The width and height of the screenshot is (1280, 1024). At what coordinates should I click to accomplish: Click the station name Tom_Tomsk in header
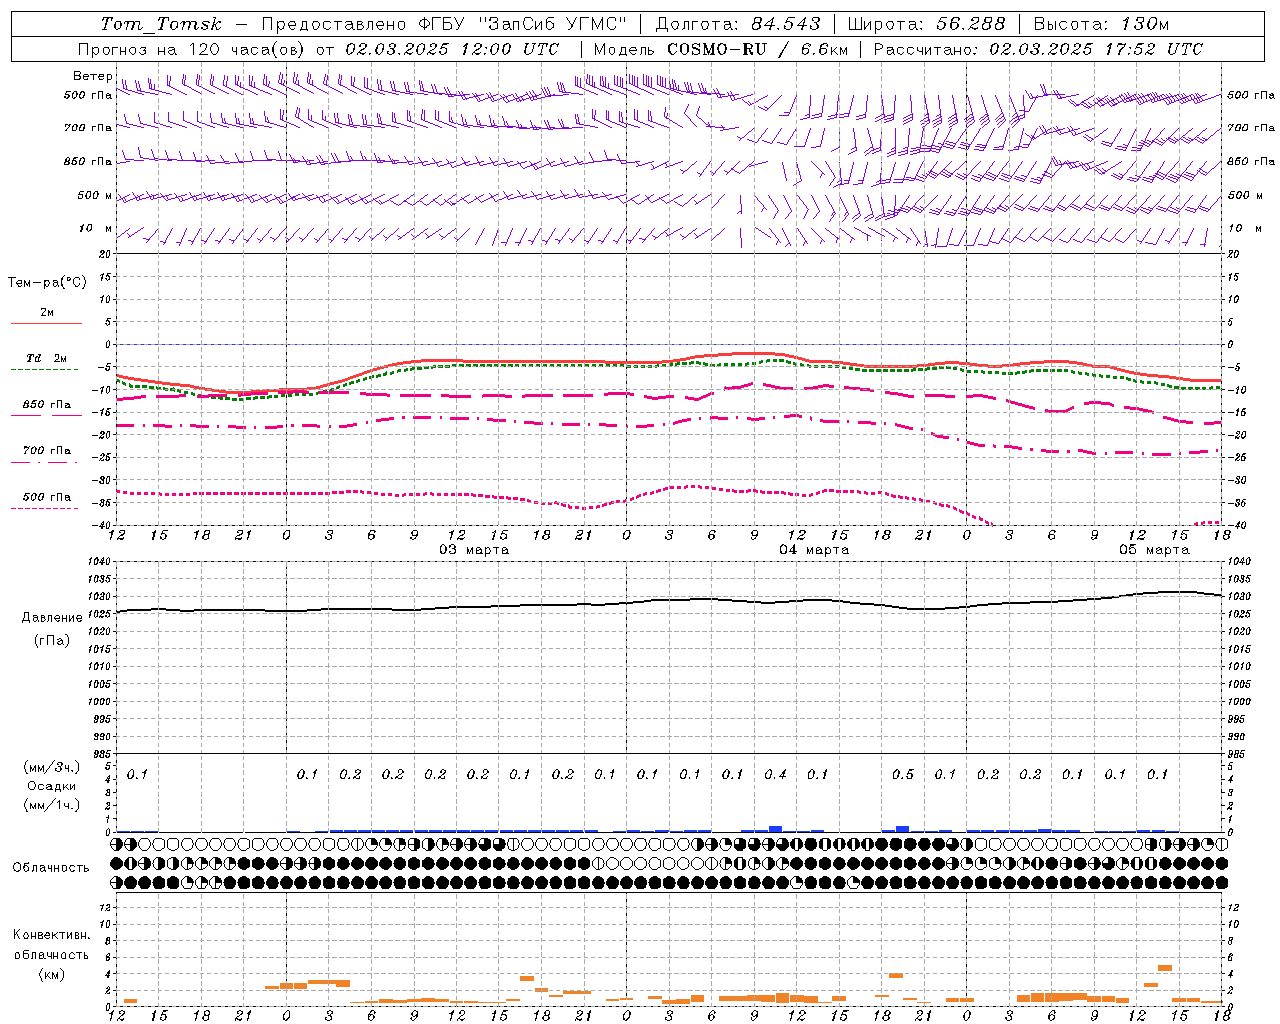161,24
